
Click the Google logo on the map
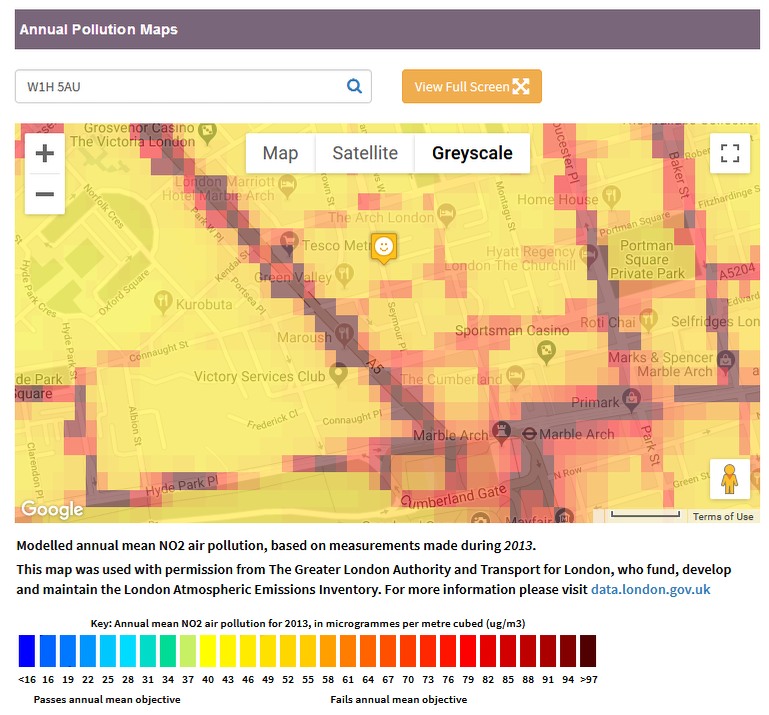[52, 510]
